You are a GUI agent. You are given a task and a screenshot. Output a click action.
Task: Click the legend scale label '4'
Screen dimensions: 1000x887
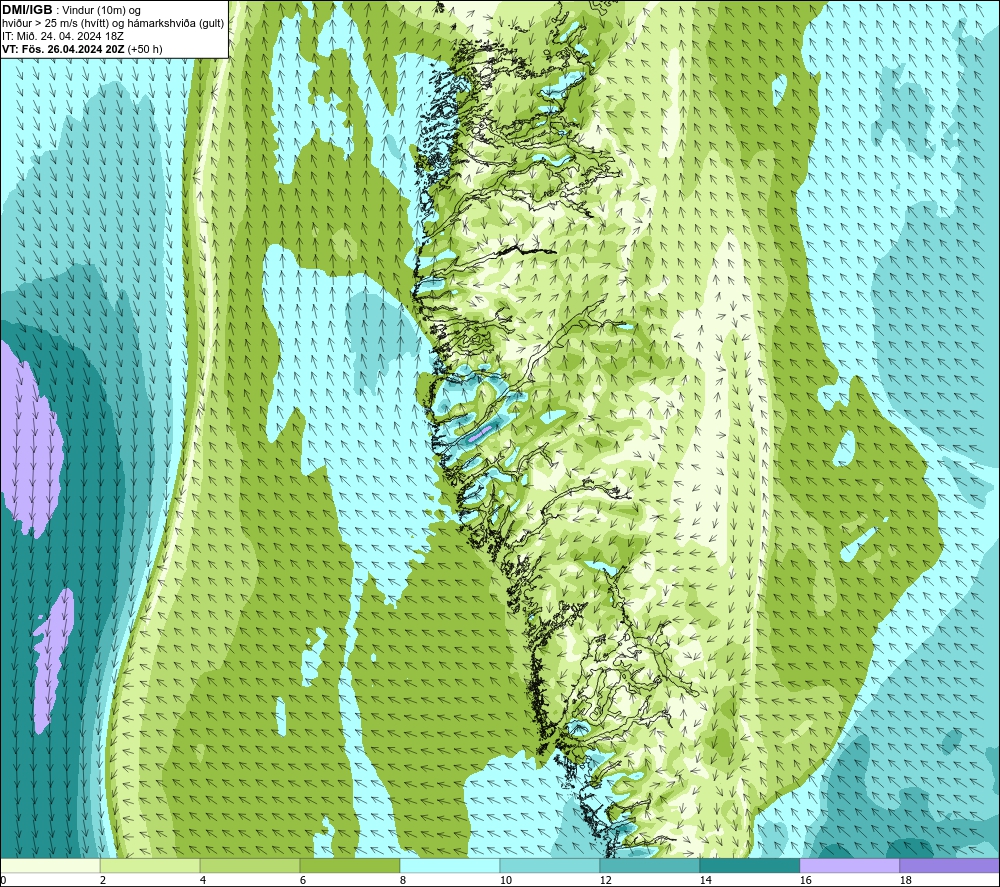click(x=203, y=880)
